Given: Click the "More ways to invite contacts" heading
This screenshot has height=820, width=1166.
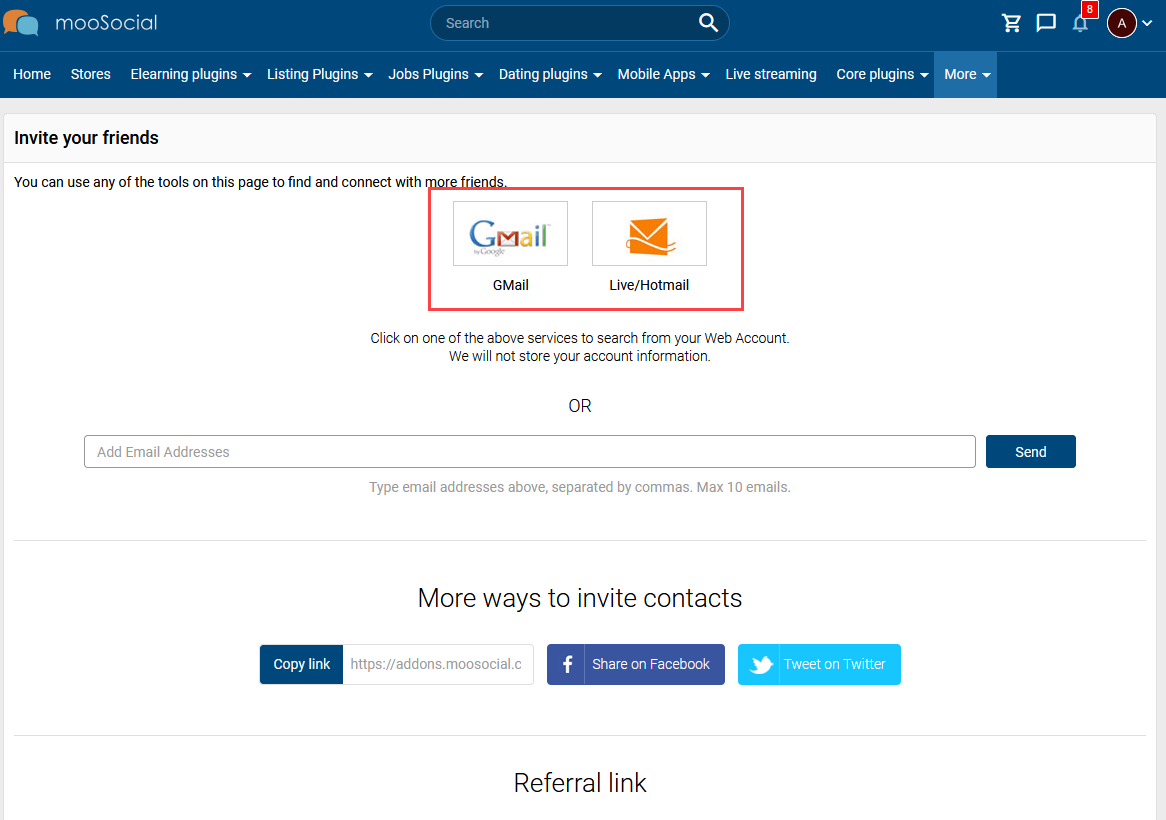Looking at the screenshot, I should pos(580,598).
